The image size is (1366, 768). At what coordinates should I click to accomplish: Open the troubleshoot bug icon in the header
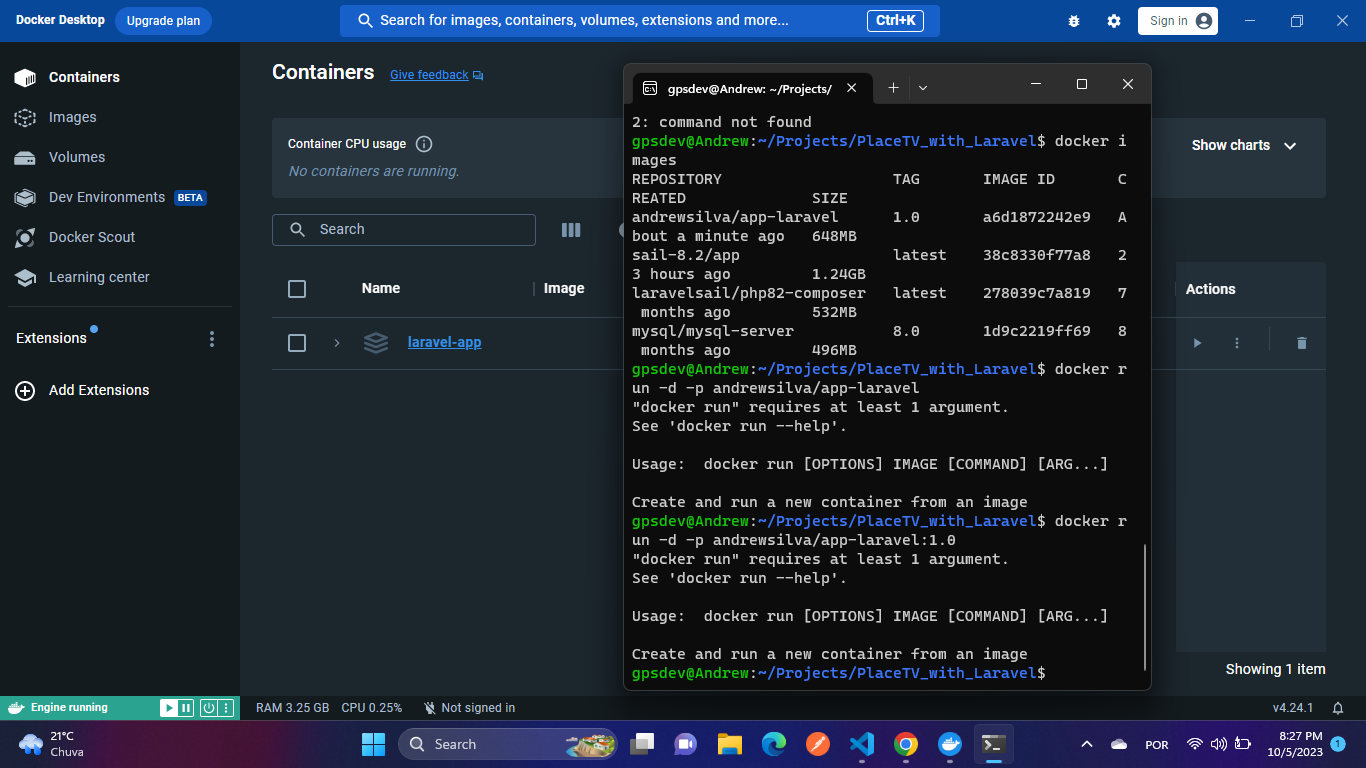[x=1074, y=21]
